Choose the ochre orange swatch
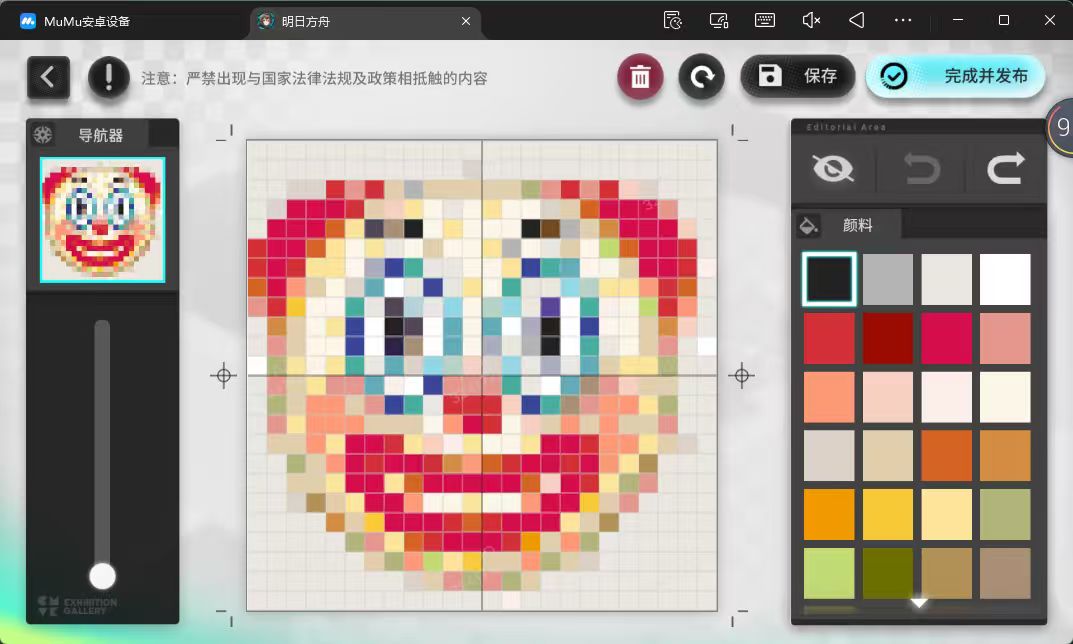 [1005, 456]
